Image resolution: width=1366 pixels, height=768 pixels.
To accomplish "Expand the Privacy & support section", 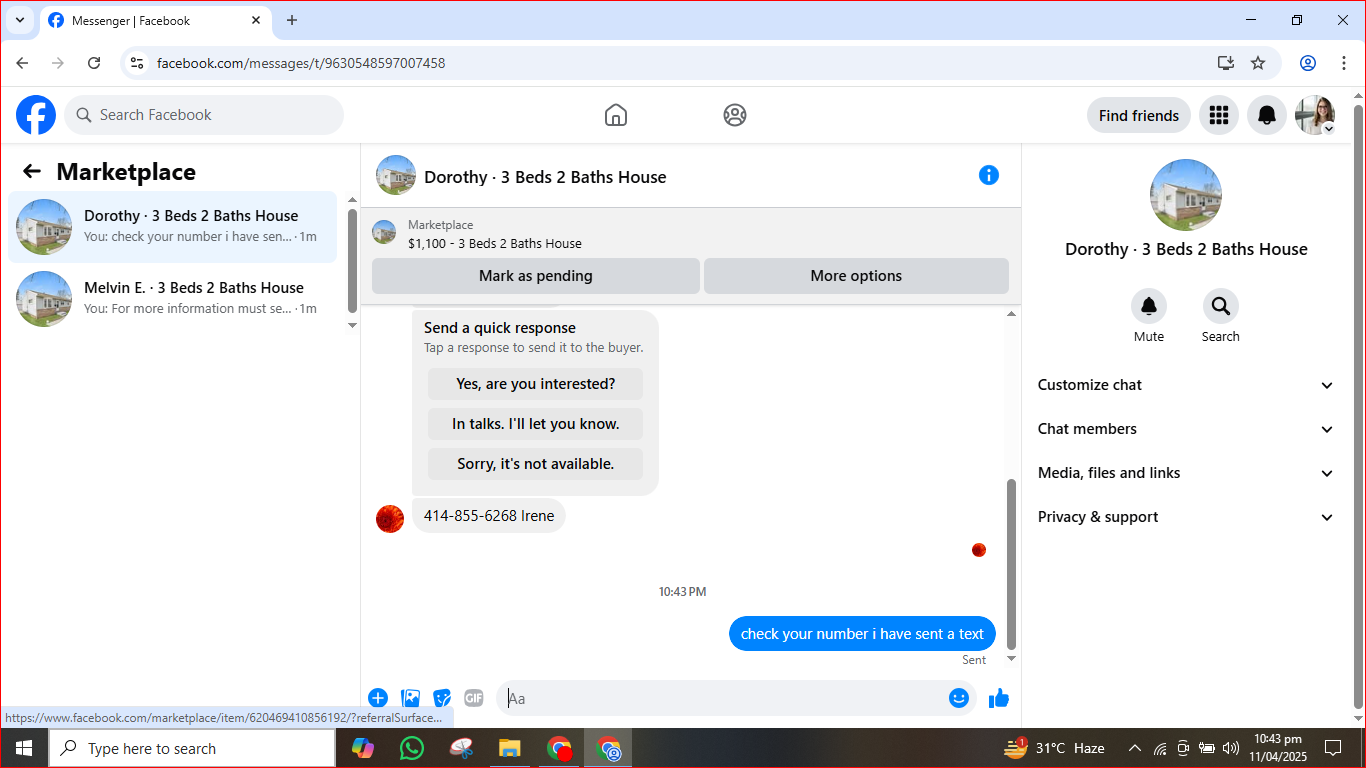I will (1186, 517).
